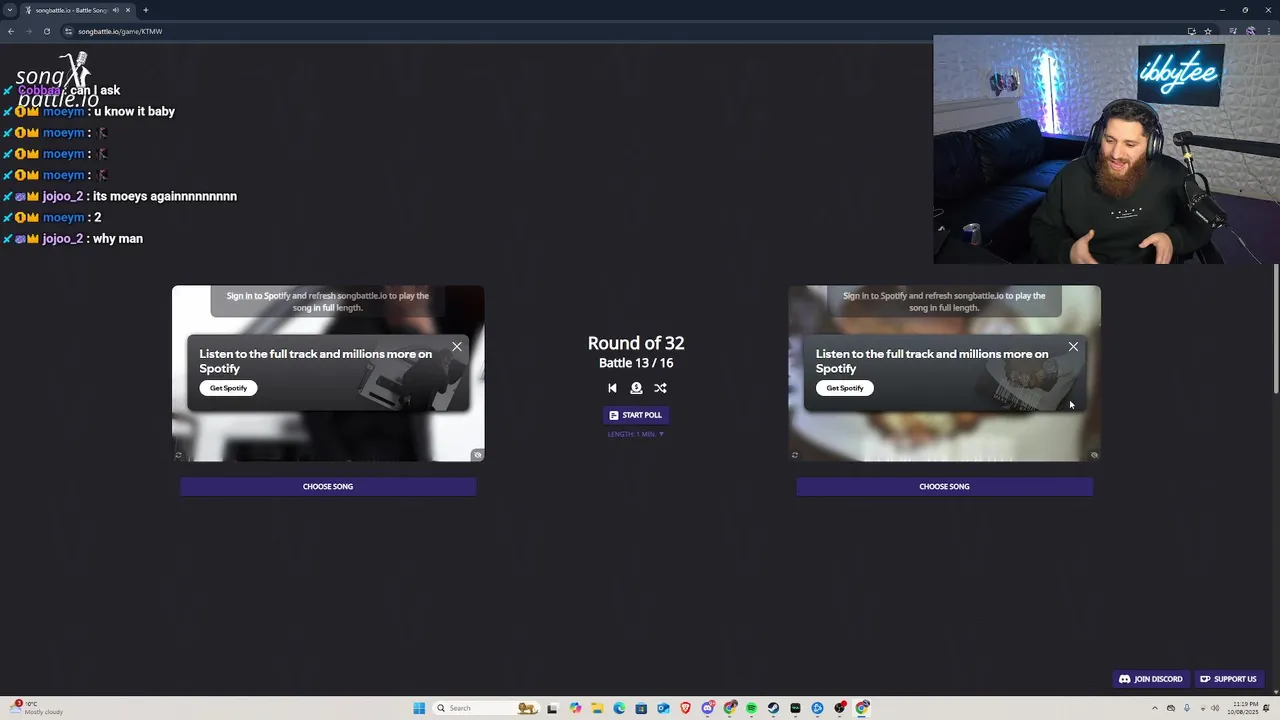Image resolution: width=1280 pixels, height=720 pixels.
Task: Click the reload icon at the right card's bottom-left
Action: click(795, 455)
